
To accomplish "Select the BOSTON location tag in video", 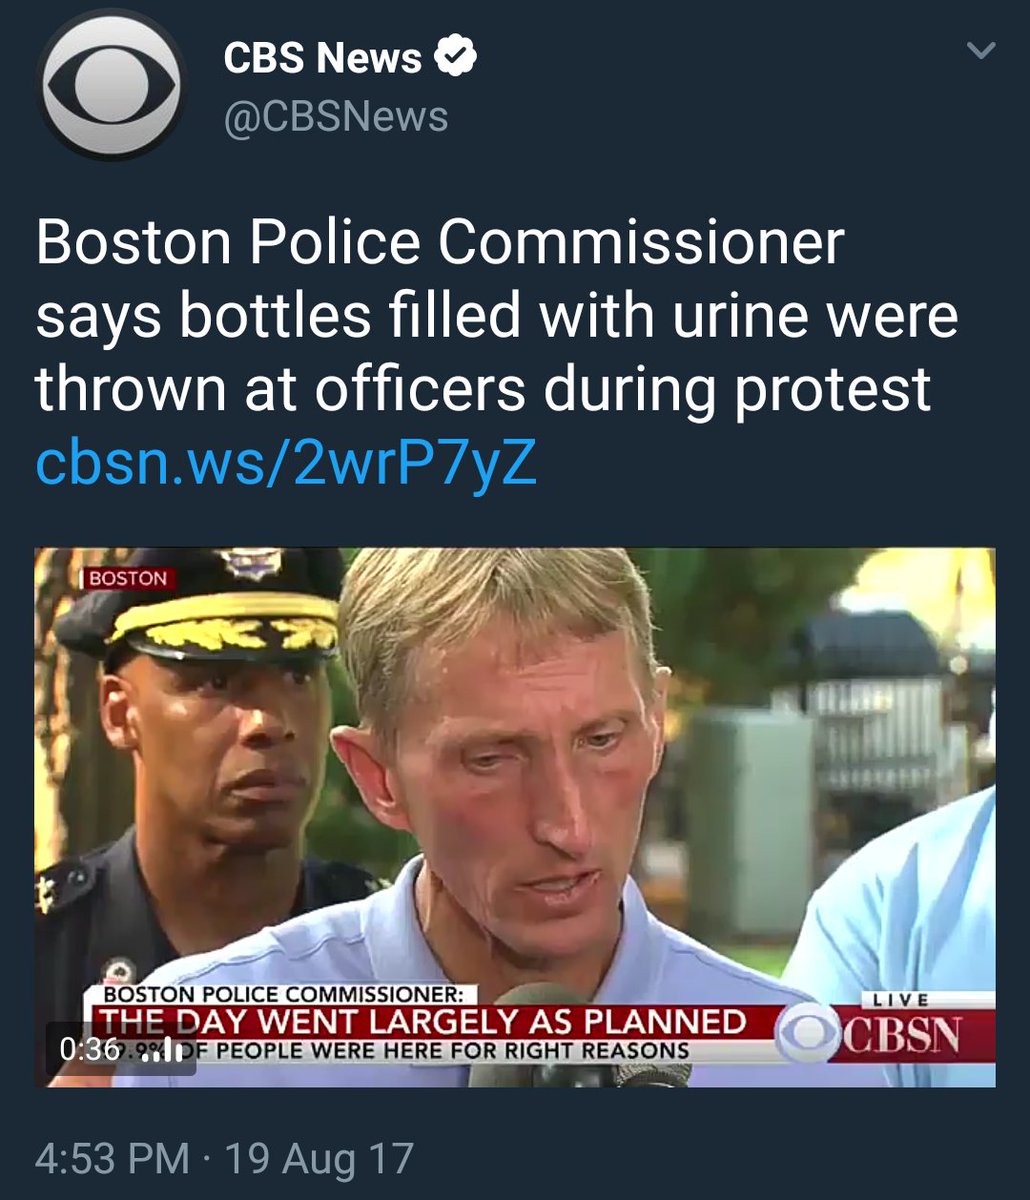I will point(127,578).
